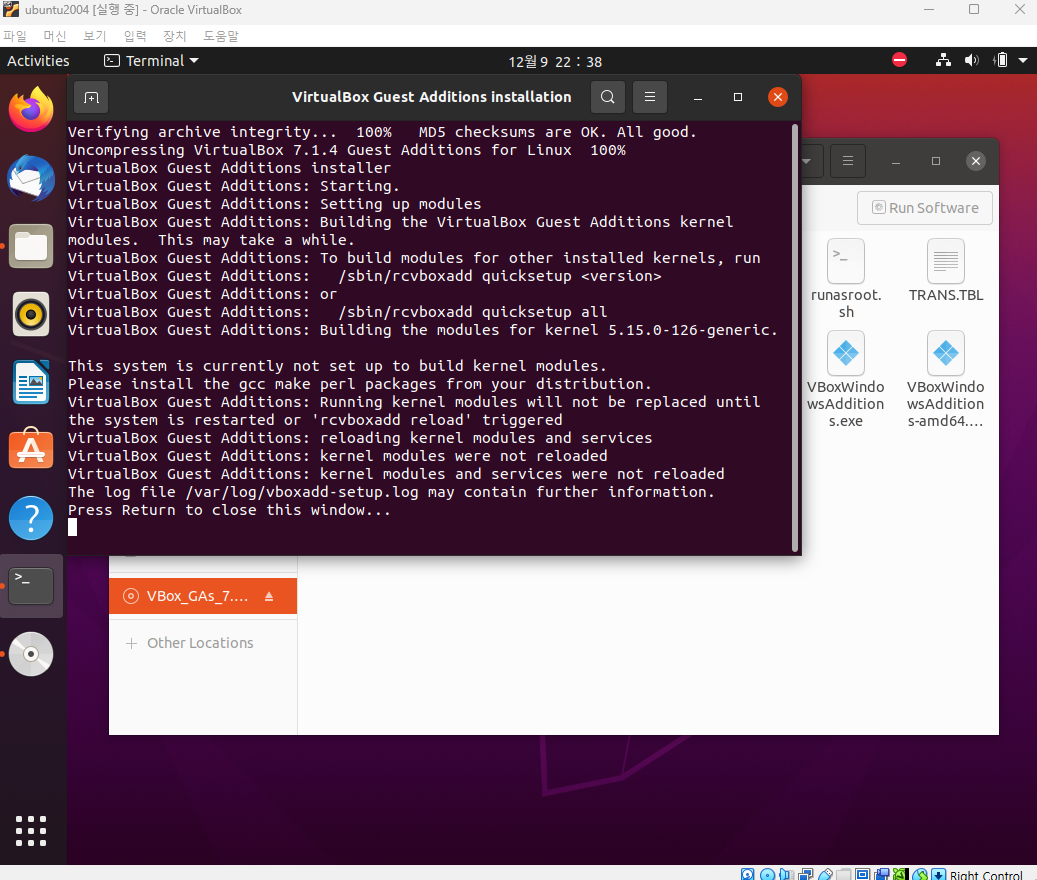Click Activities in the GNOME top bar
The image size is (1037, 880).
[38, 61]
